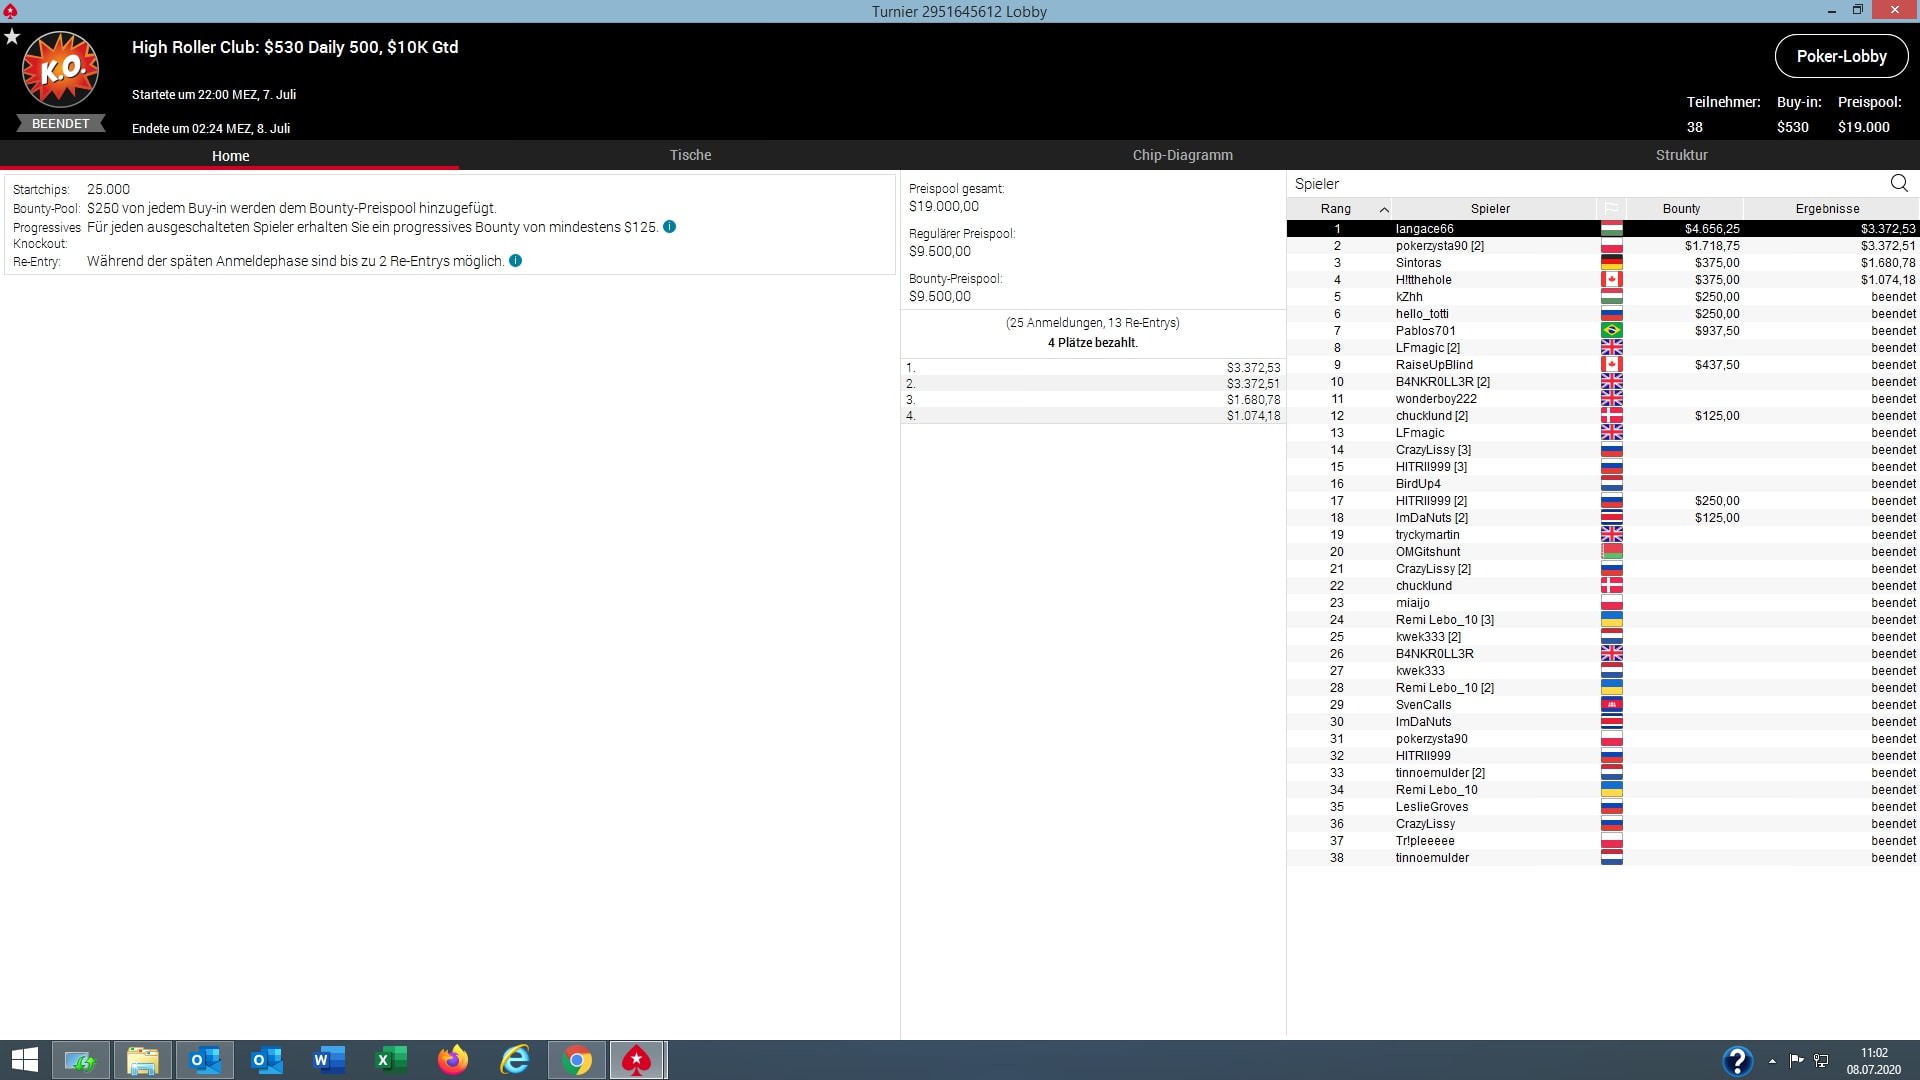Click the search magnifier in Spieler panel

pos(1899,183)
